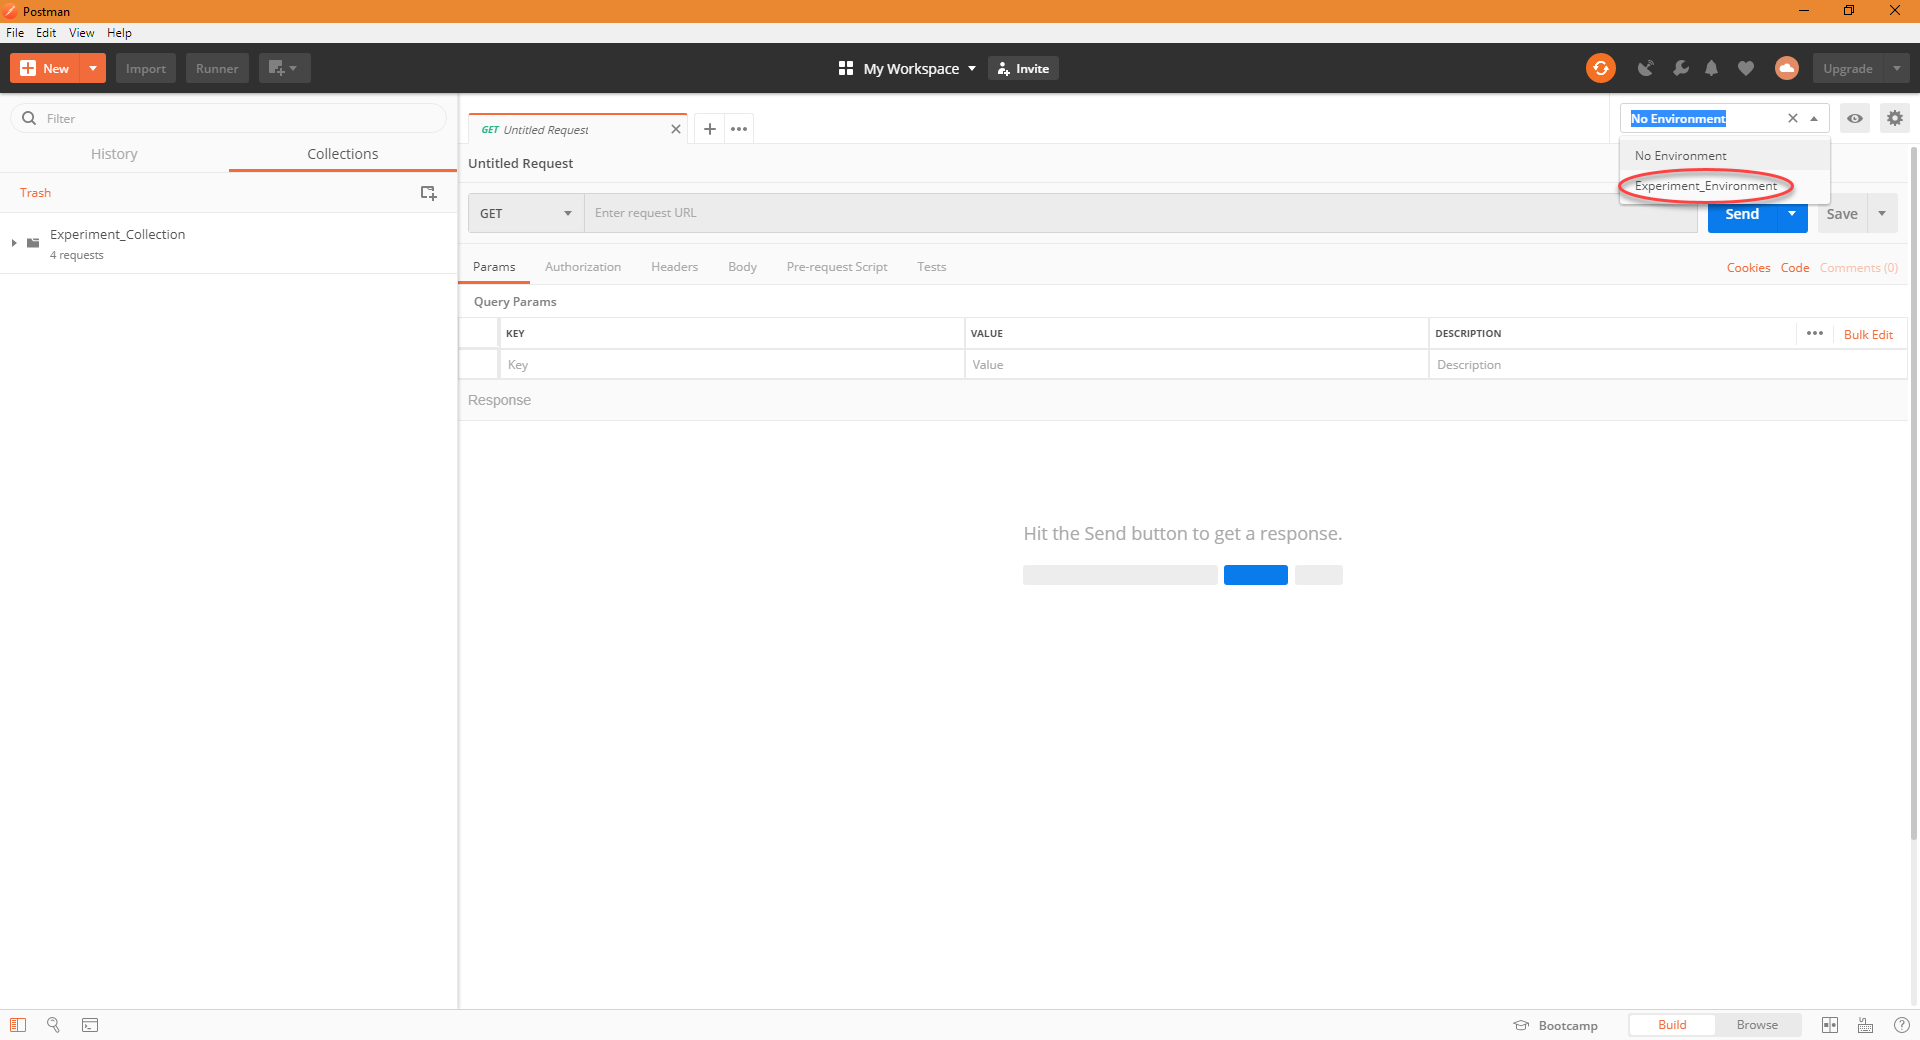Click the sidebar Filter search field

229,118
